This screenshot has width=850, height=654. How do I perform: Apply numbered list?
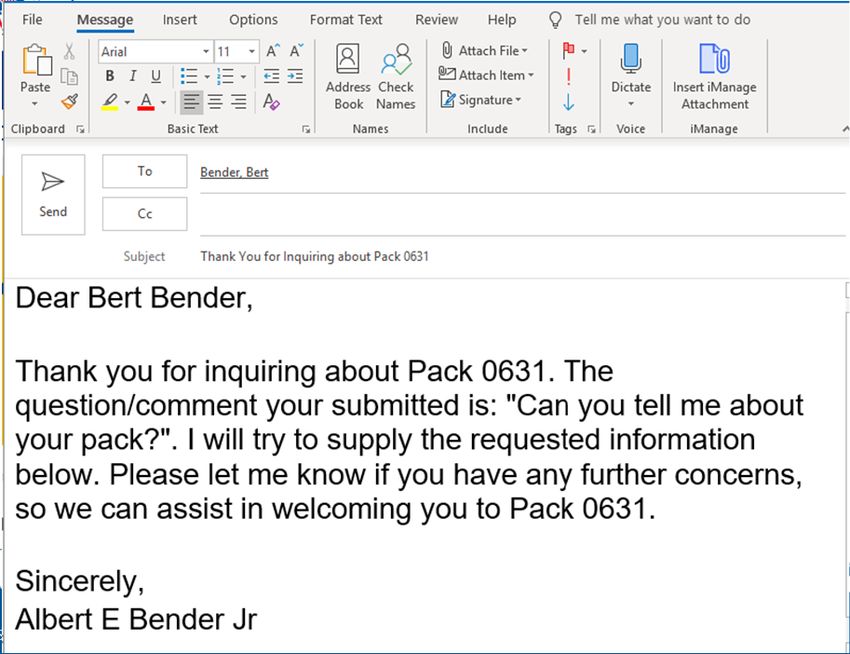click(225, 76)
